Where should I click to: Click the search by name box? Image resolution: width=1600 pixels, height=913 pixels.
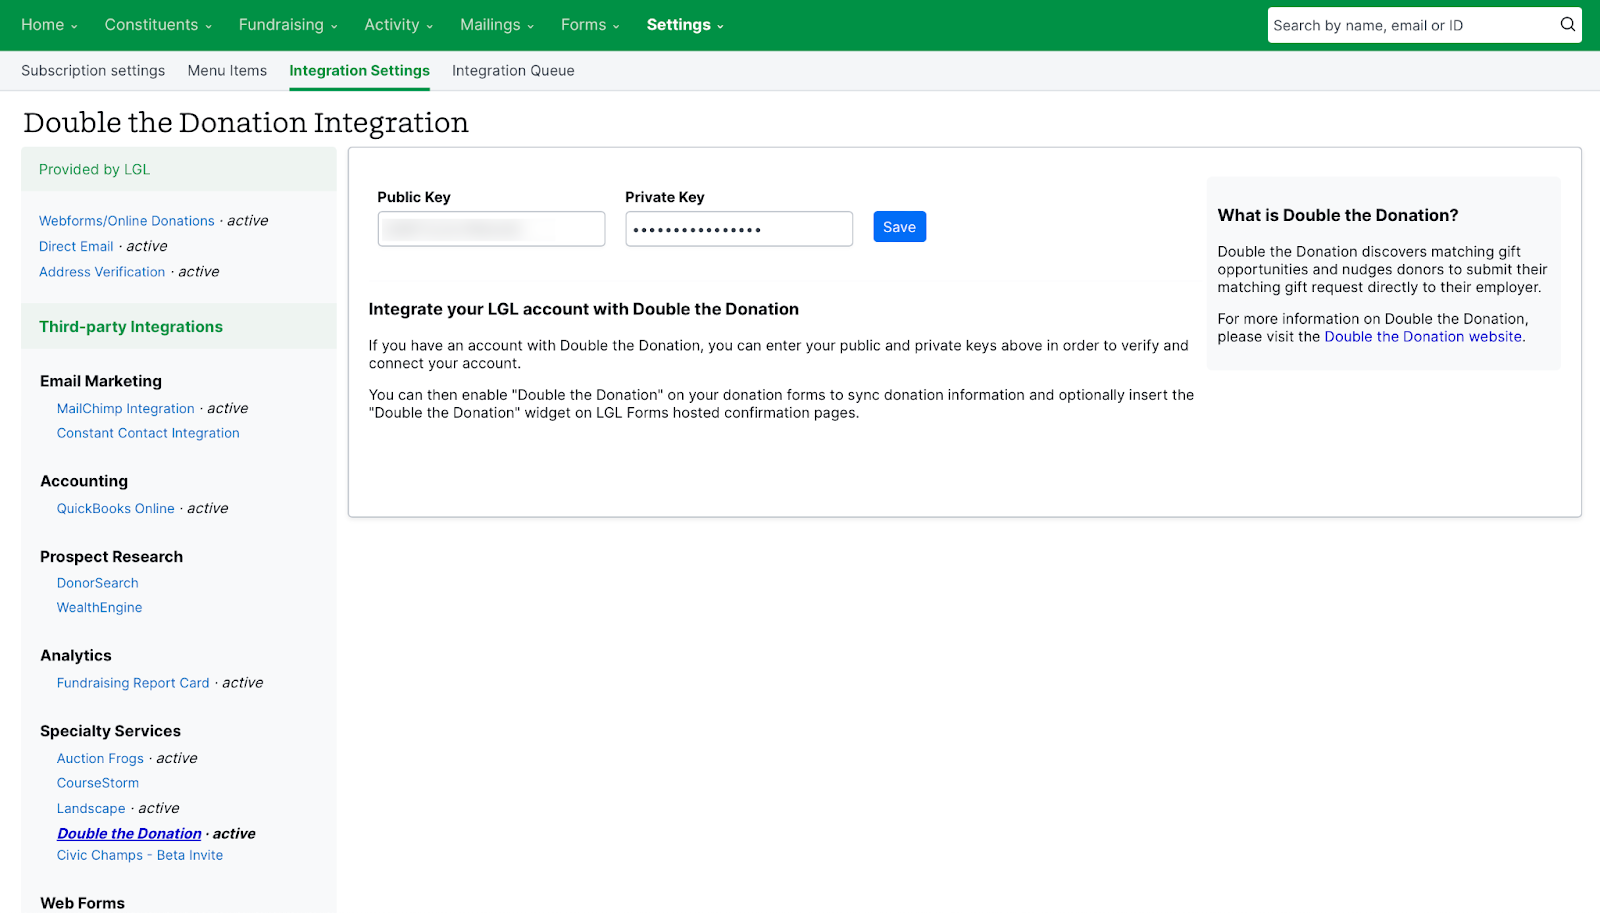1410,25
